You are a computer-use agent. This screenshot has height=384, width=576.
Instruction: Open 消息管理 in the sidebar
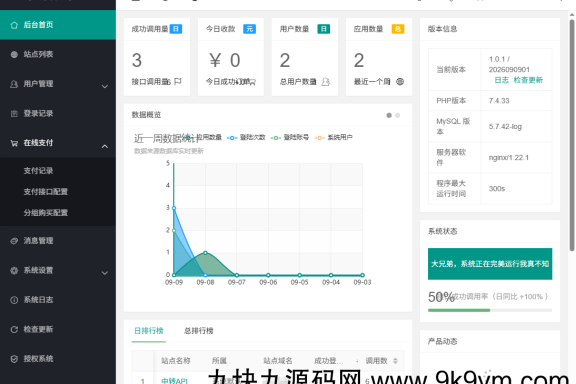[x=58, y=241]
